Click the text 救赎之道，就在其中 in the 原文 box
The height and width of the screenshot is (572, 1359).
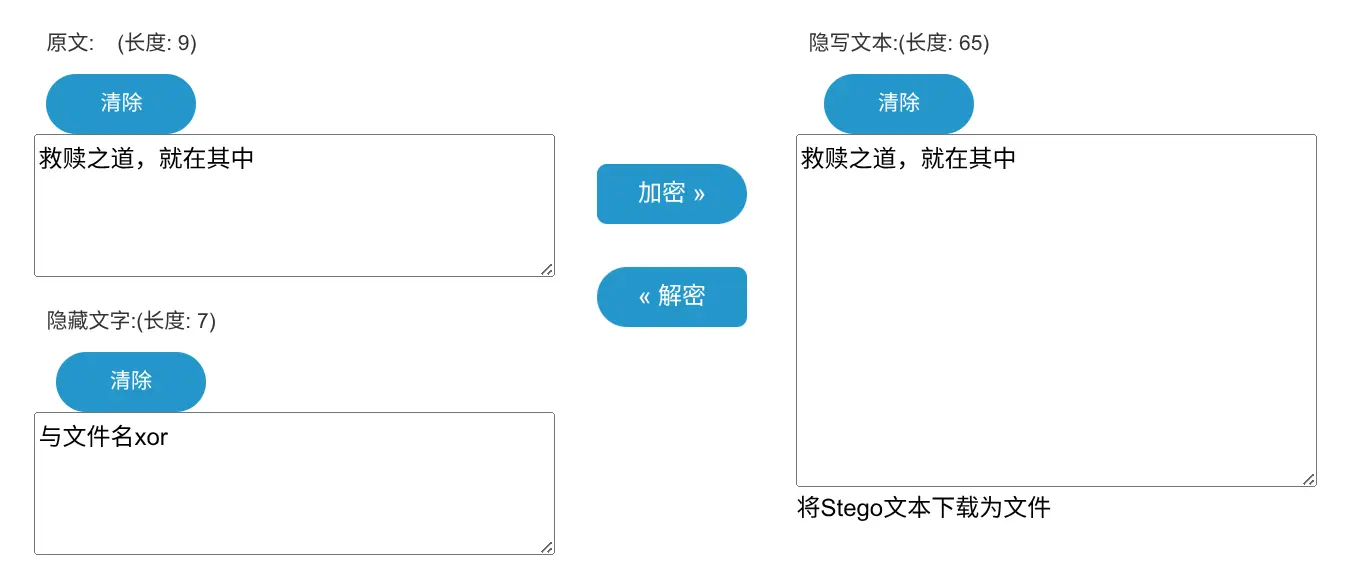click(146, 158)
